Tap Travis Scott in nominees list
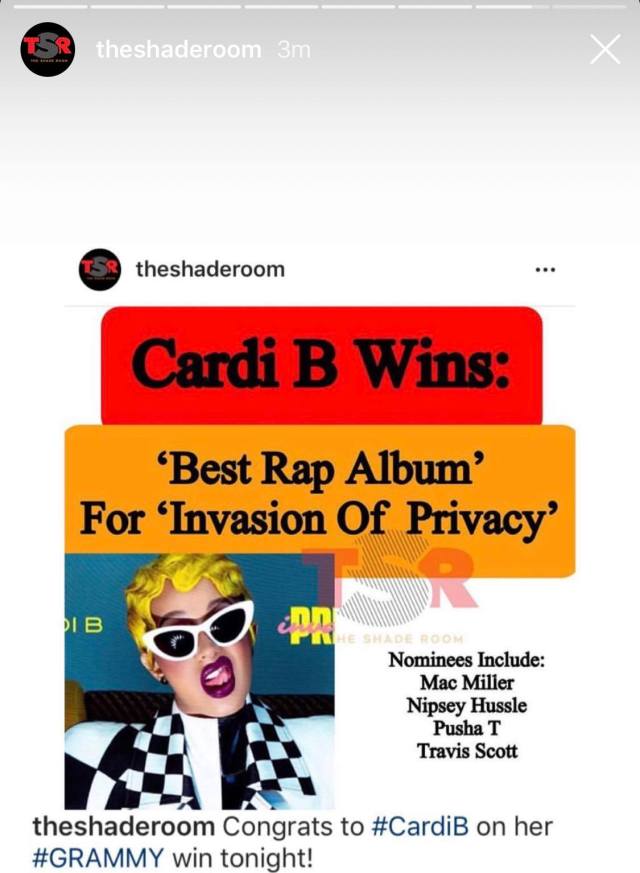This screenshot has height=873, width=640. (x=467, y=751)
